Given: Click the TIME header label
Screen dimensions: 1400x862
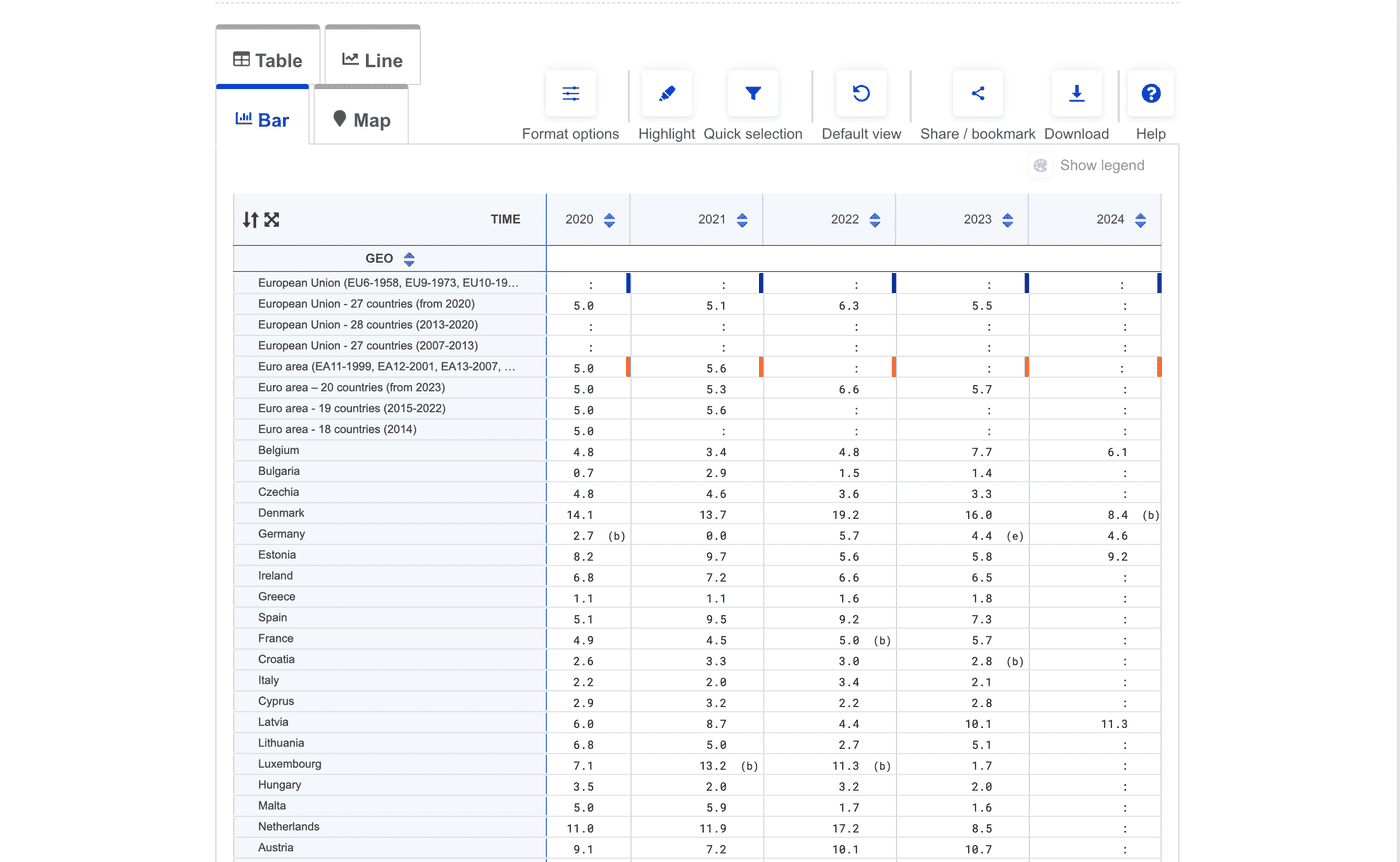Looking at the screenshot, I should click(505, 220).
